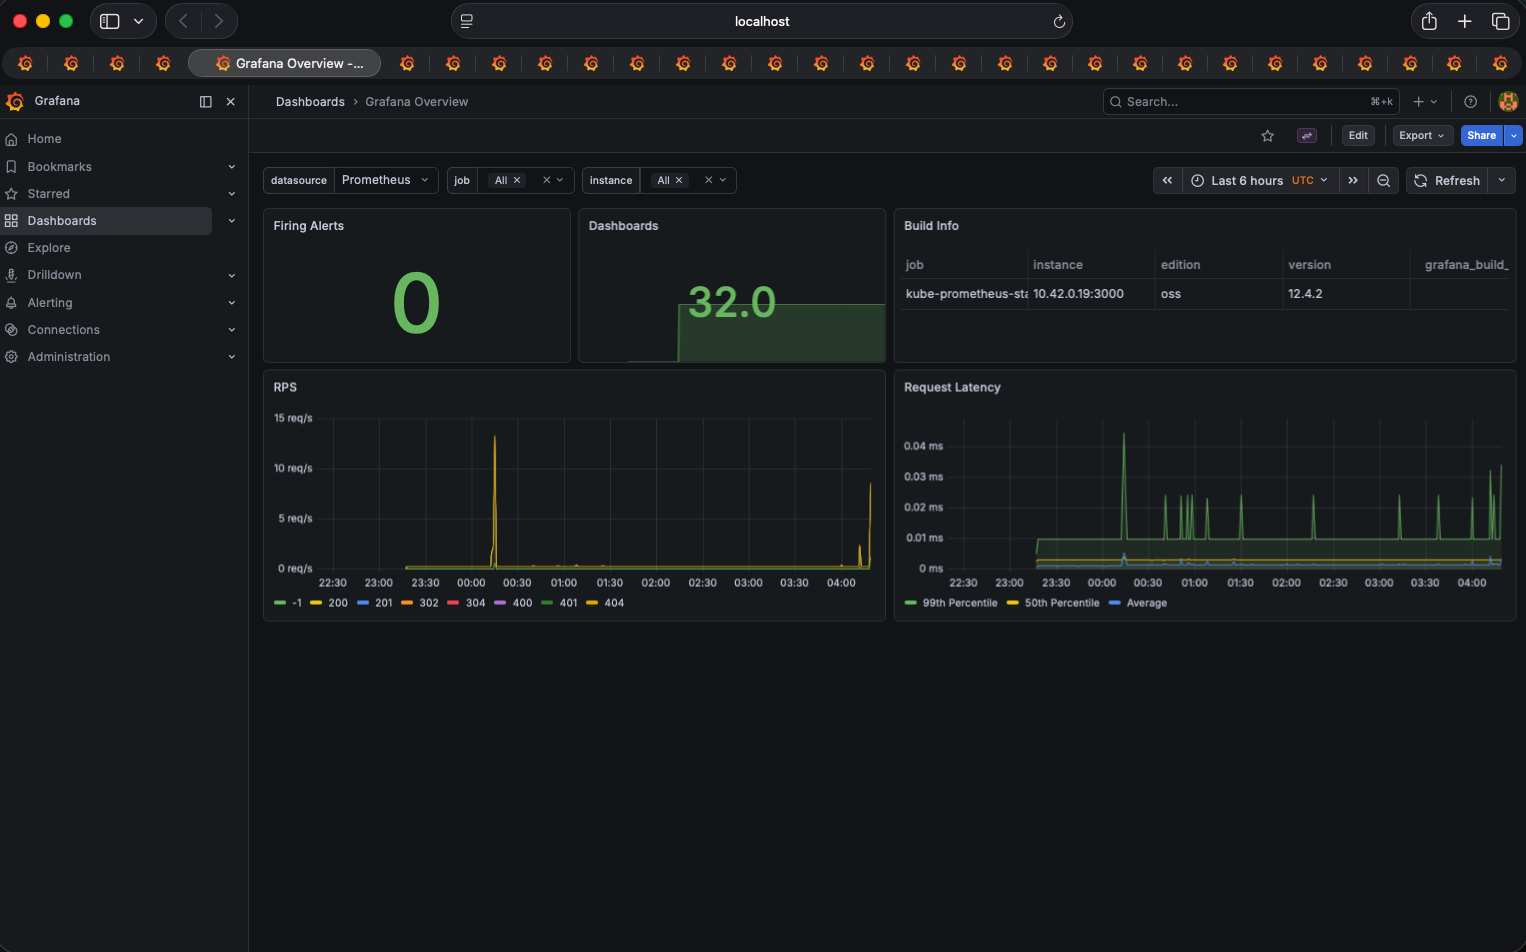The image size is (1526, 952).
Task: Open the Last 6 hours time picker
Action: point(1260,181)
